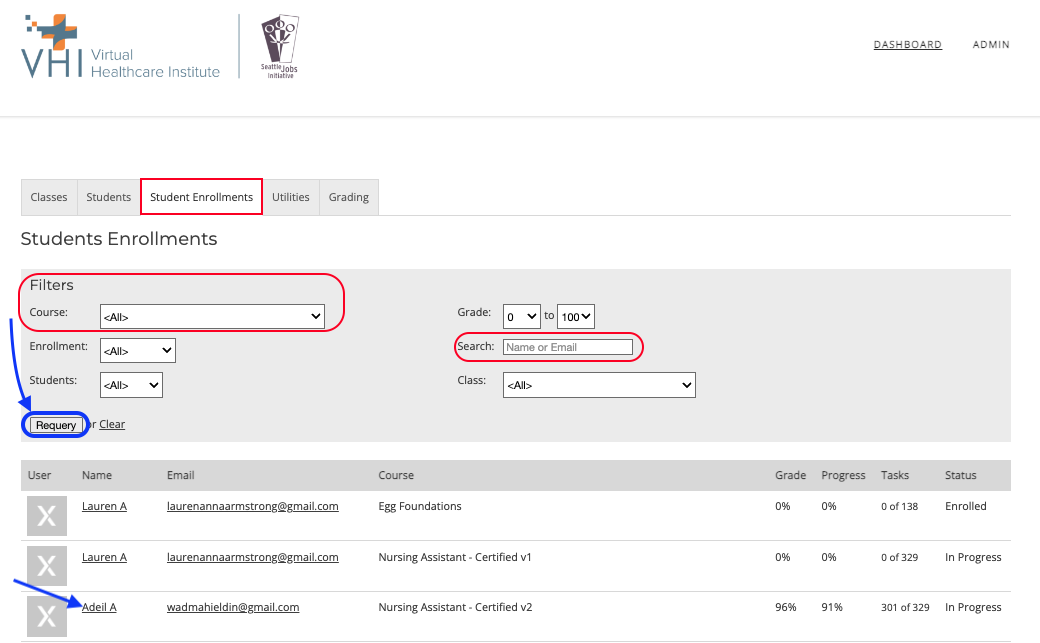The height and width of the screenshot is (643, 1040).
Task: Click the 0 of 329 tasks value
Action: click(x=899, y=557)
